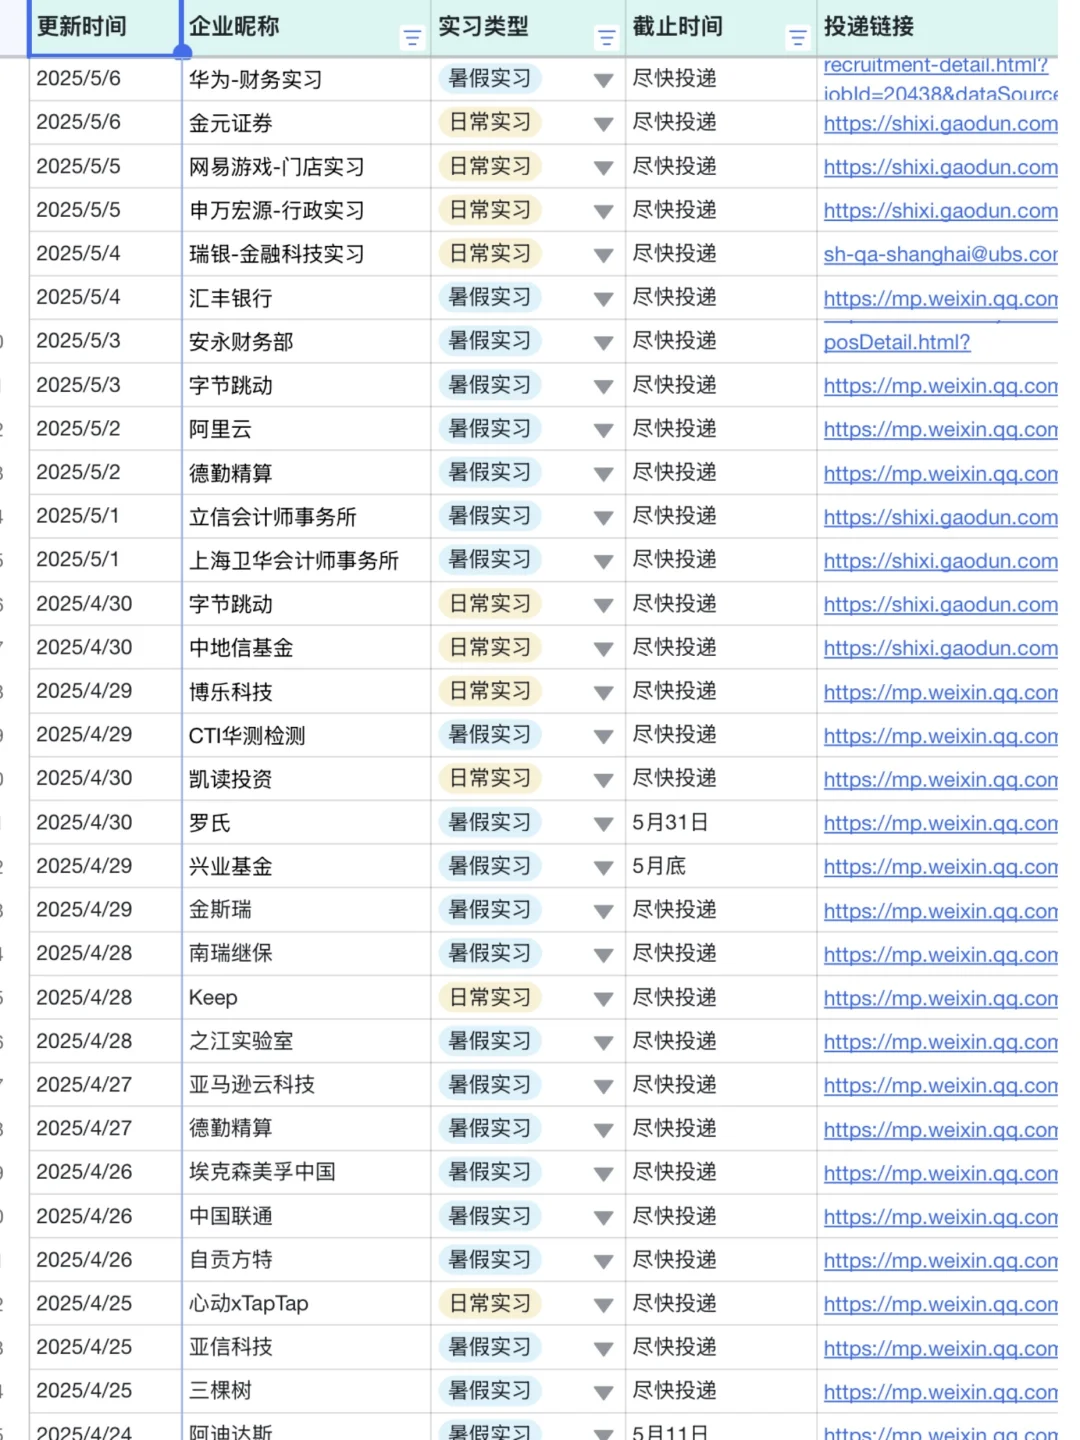Viewport: 1080px width, 1440px height.
Task: Select 尽快投递 cell in 博乐科技 row
Action: (721, 691)
